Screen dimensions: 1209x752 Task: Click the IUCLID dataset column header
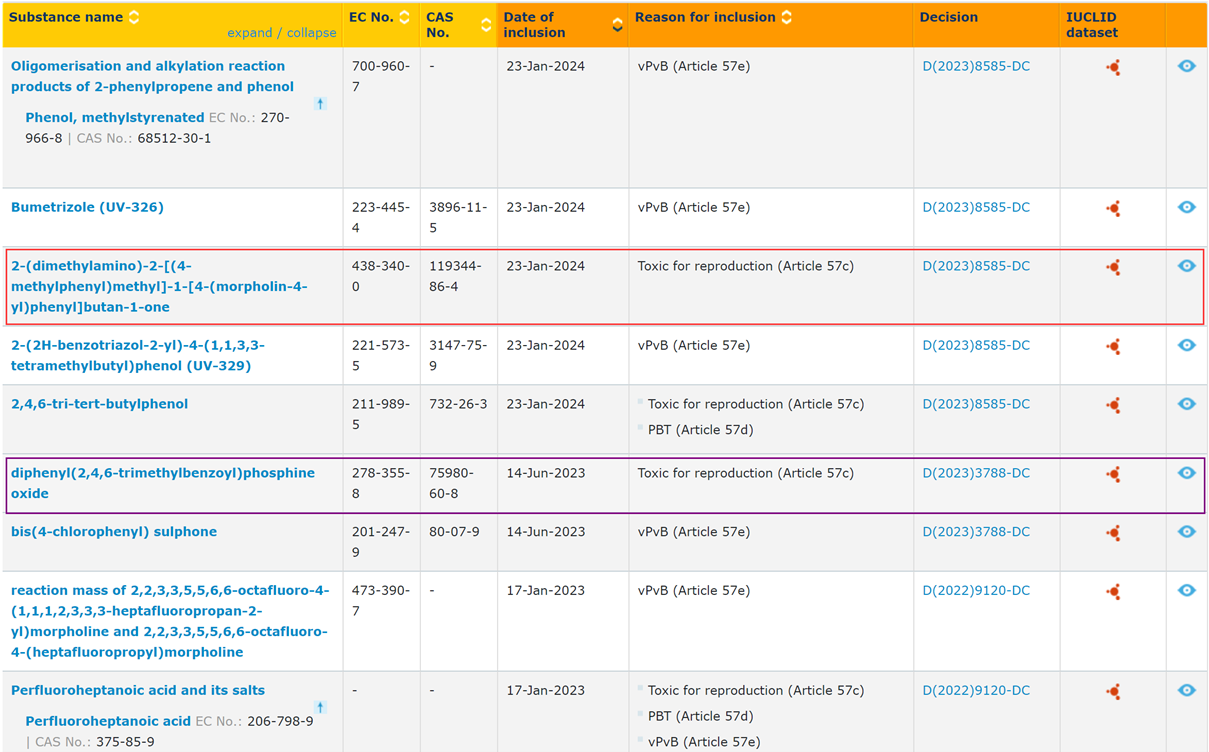(1092, 25)
